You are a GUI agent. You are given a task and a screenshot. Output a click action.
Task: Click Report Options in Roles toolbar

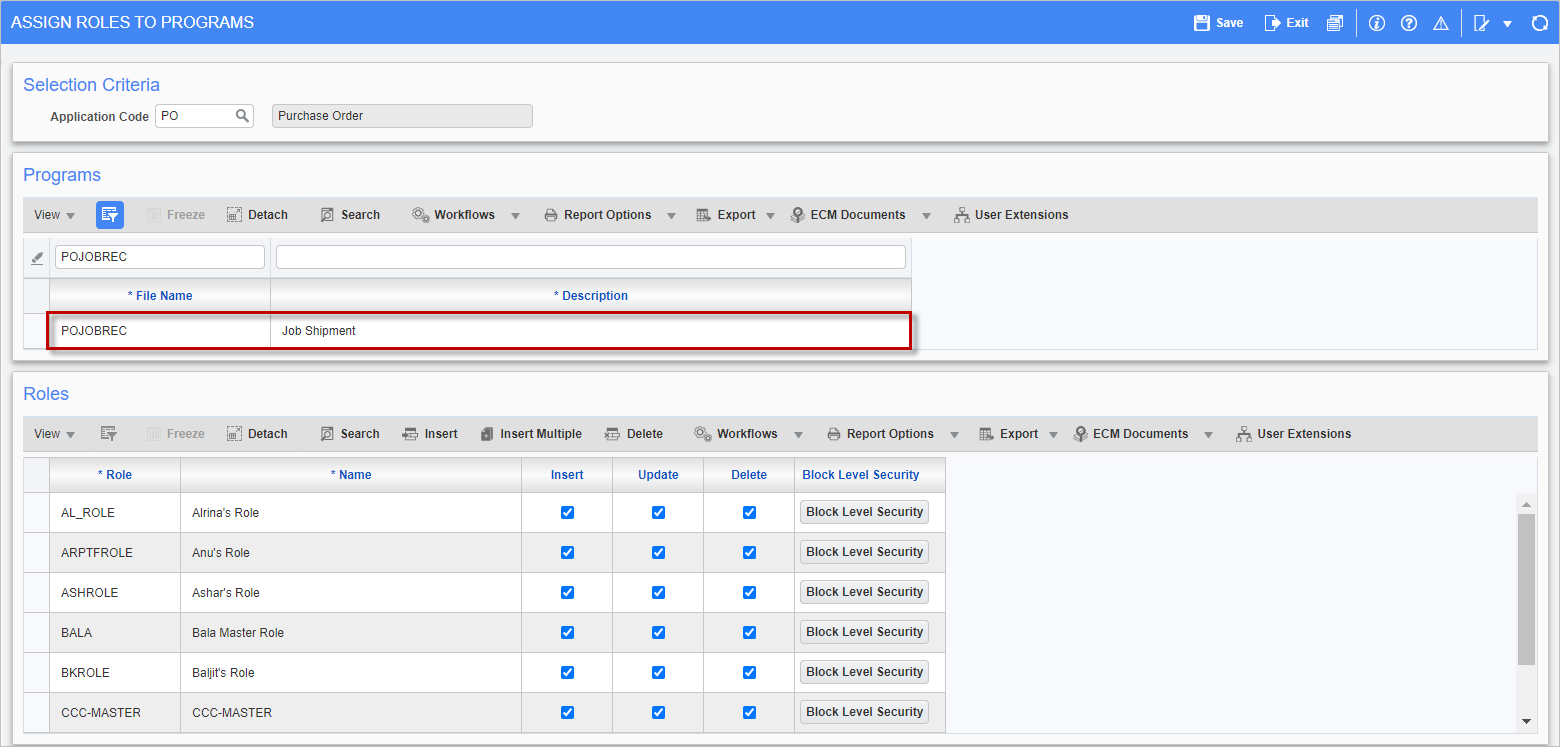coord(880,434)
